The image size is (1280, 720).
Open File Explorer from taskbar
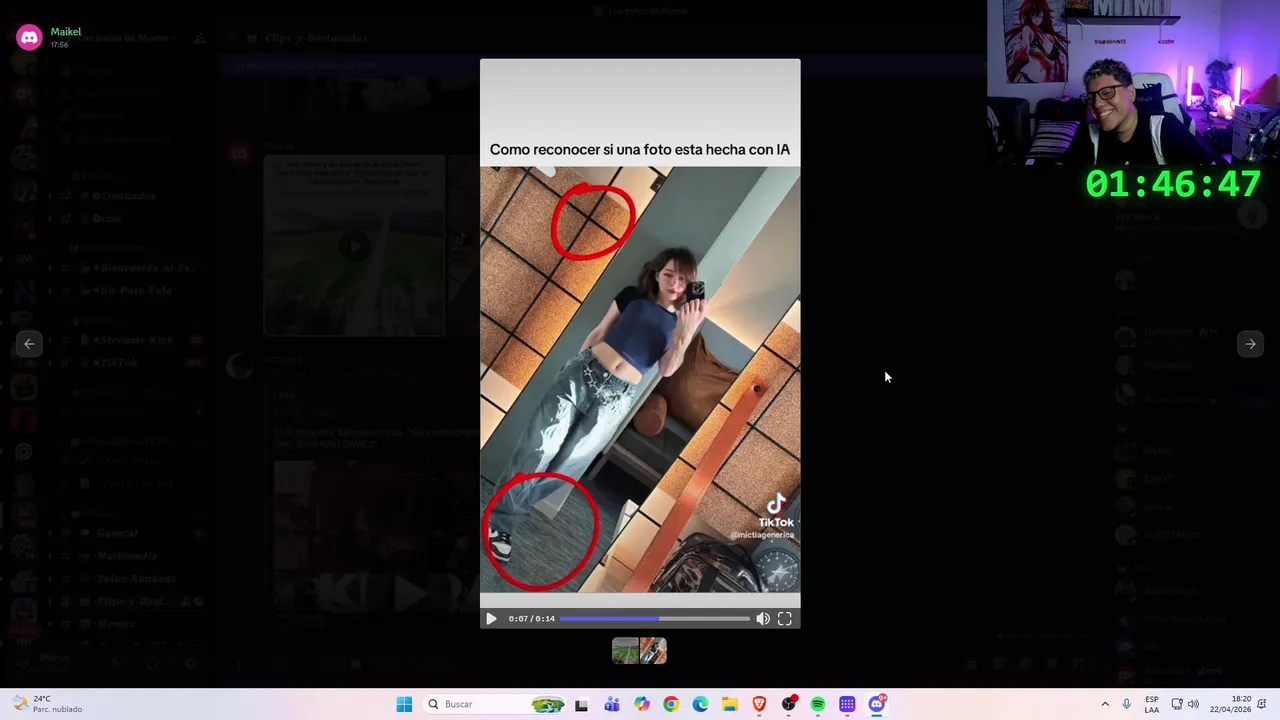(730, 704)
